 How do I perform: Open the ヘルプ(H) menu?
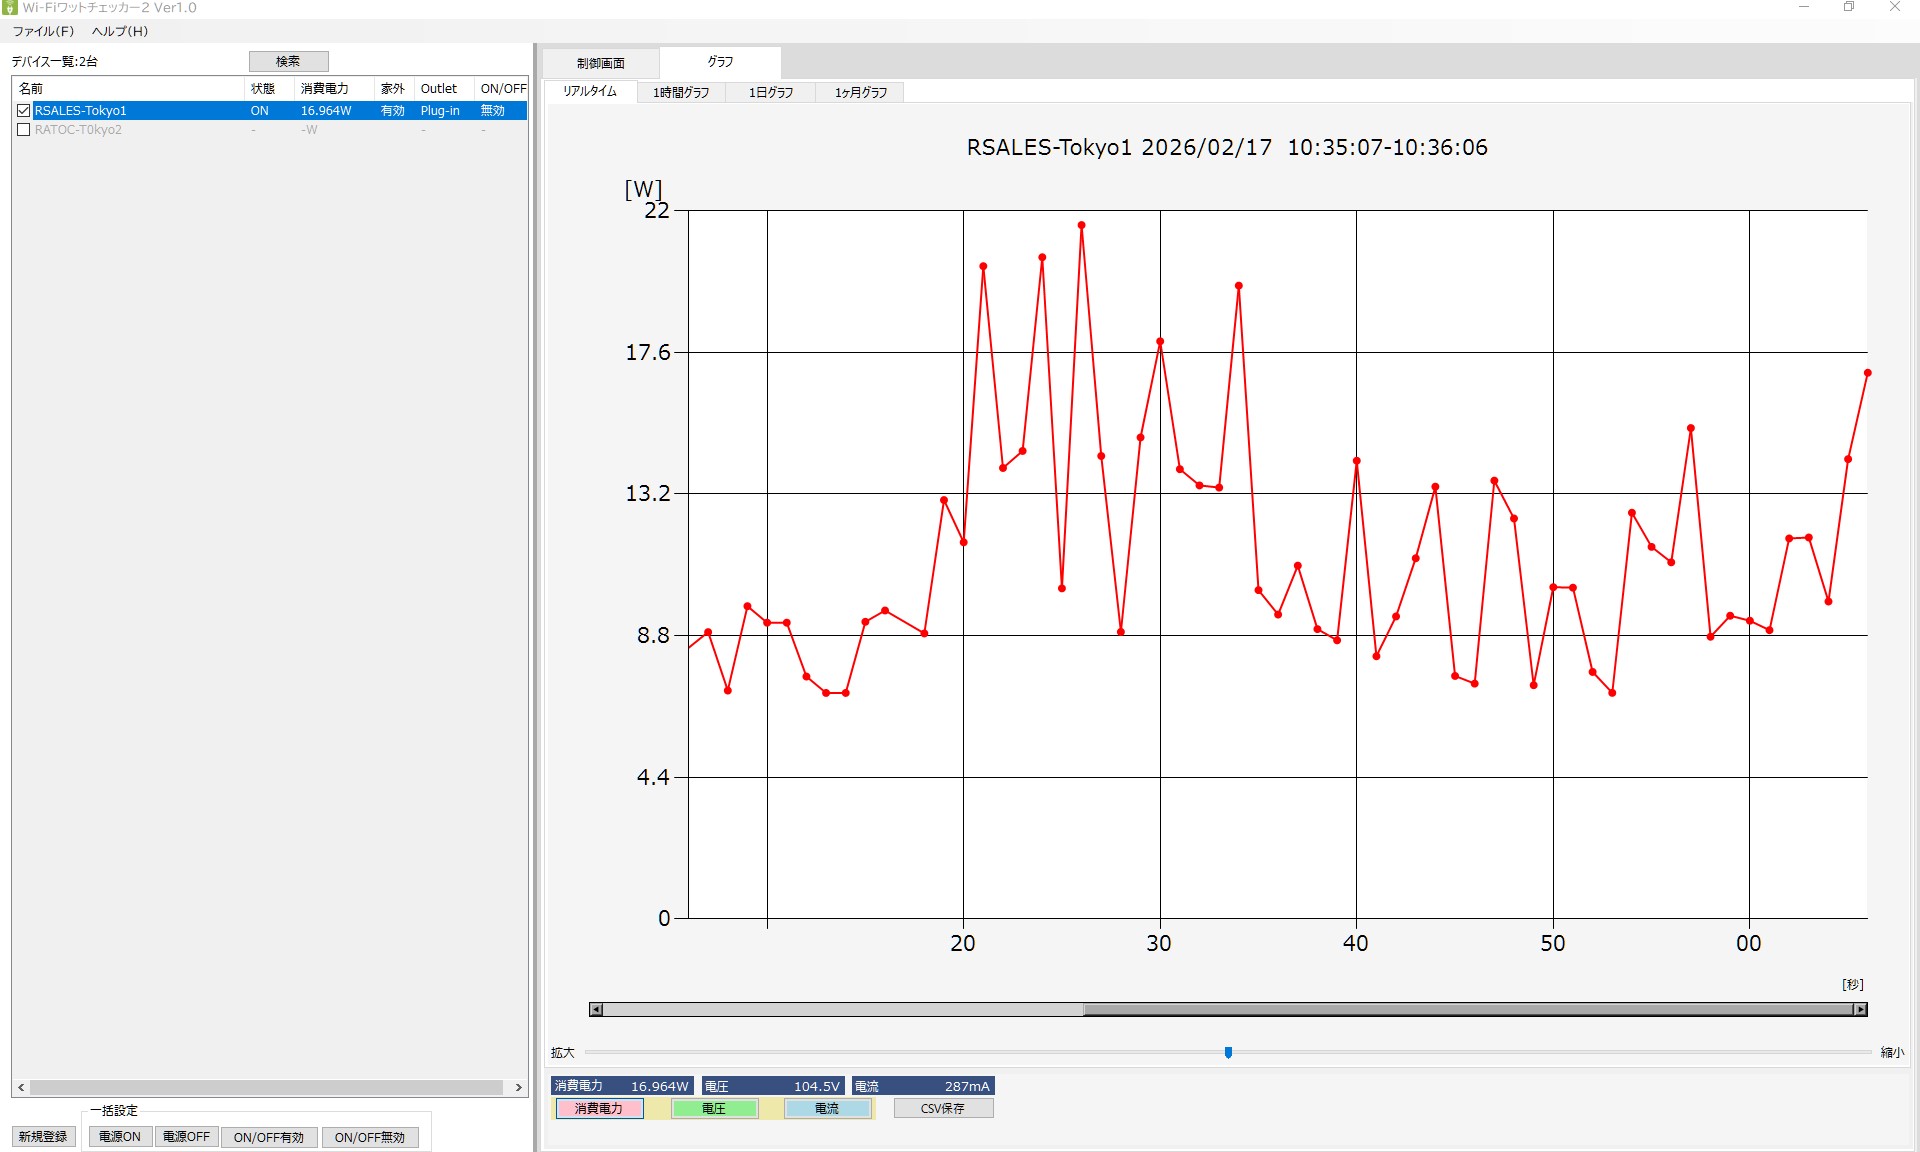120,31
